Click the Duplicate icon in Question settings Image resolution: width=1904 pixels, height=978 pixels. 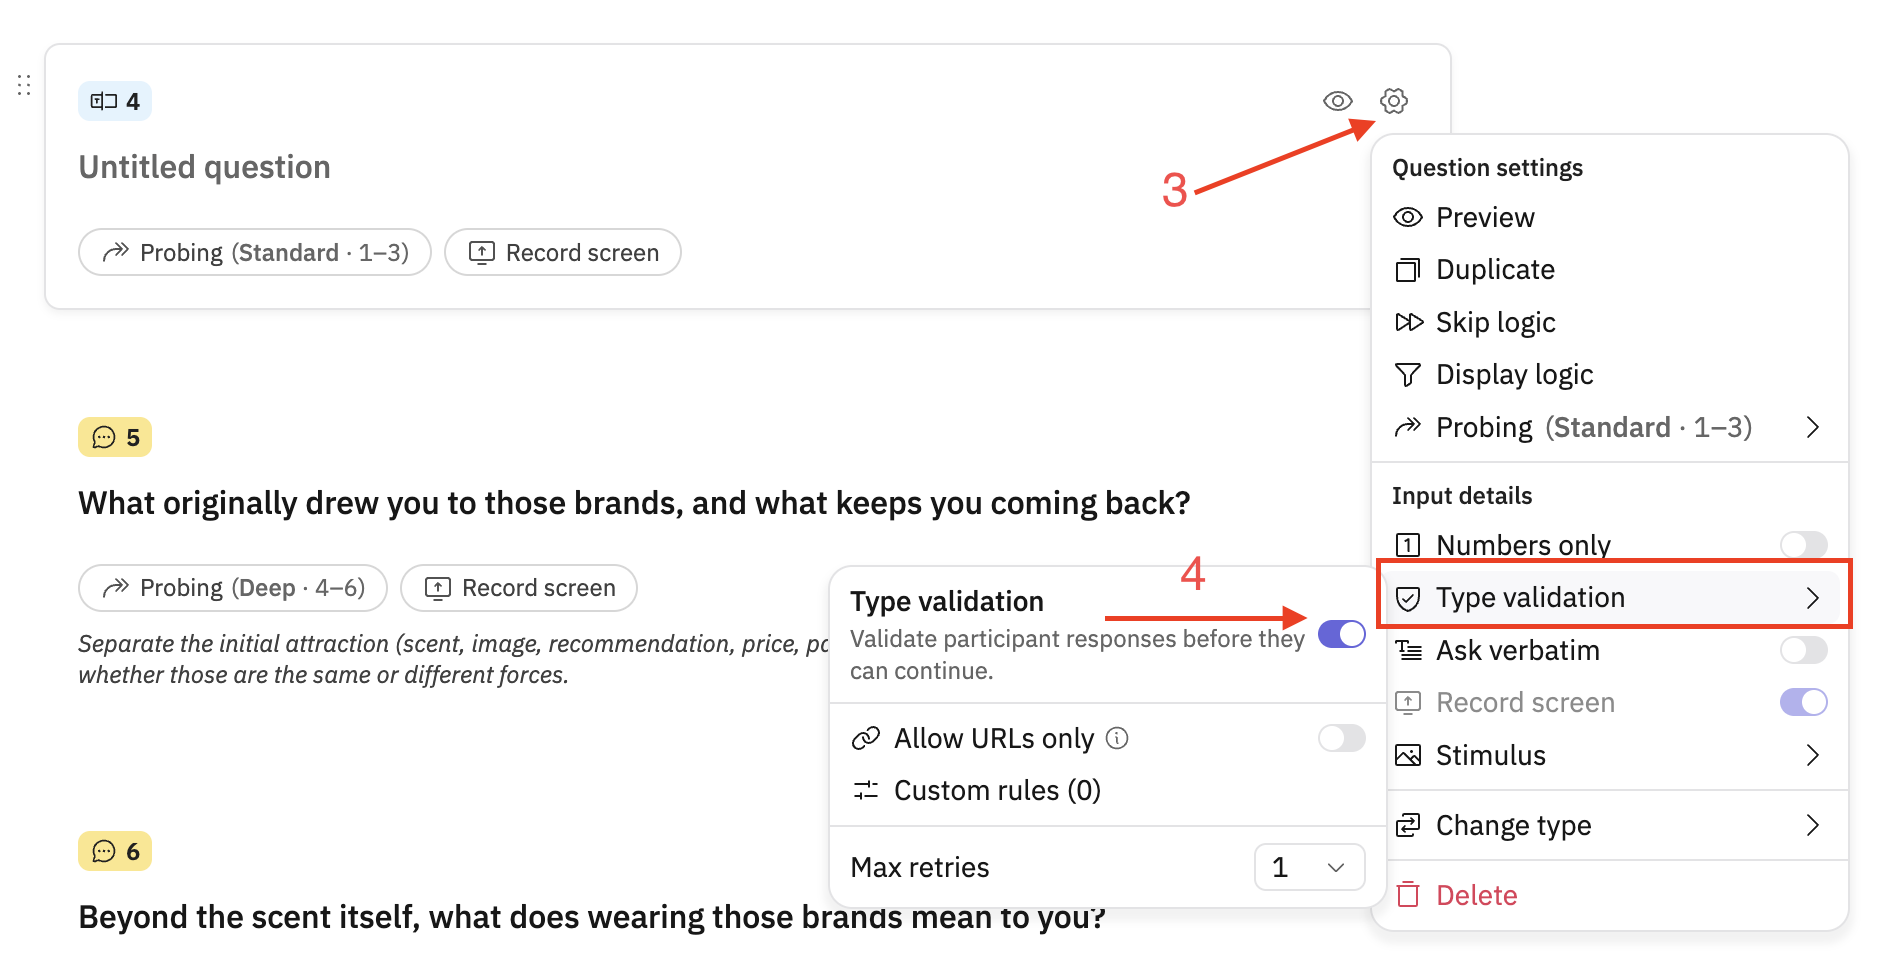(1408, 270)
